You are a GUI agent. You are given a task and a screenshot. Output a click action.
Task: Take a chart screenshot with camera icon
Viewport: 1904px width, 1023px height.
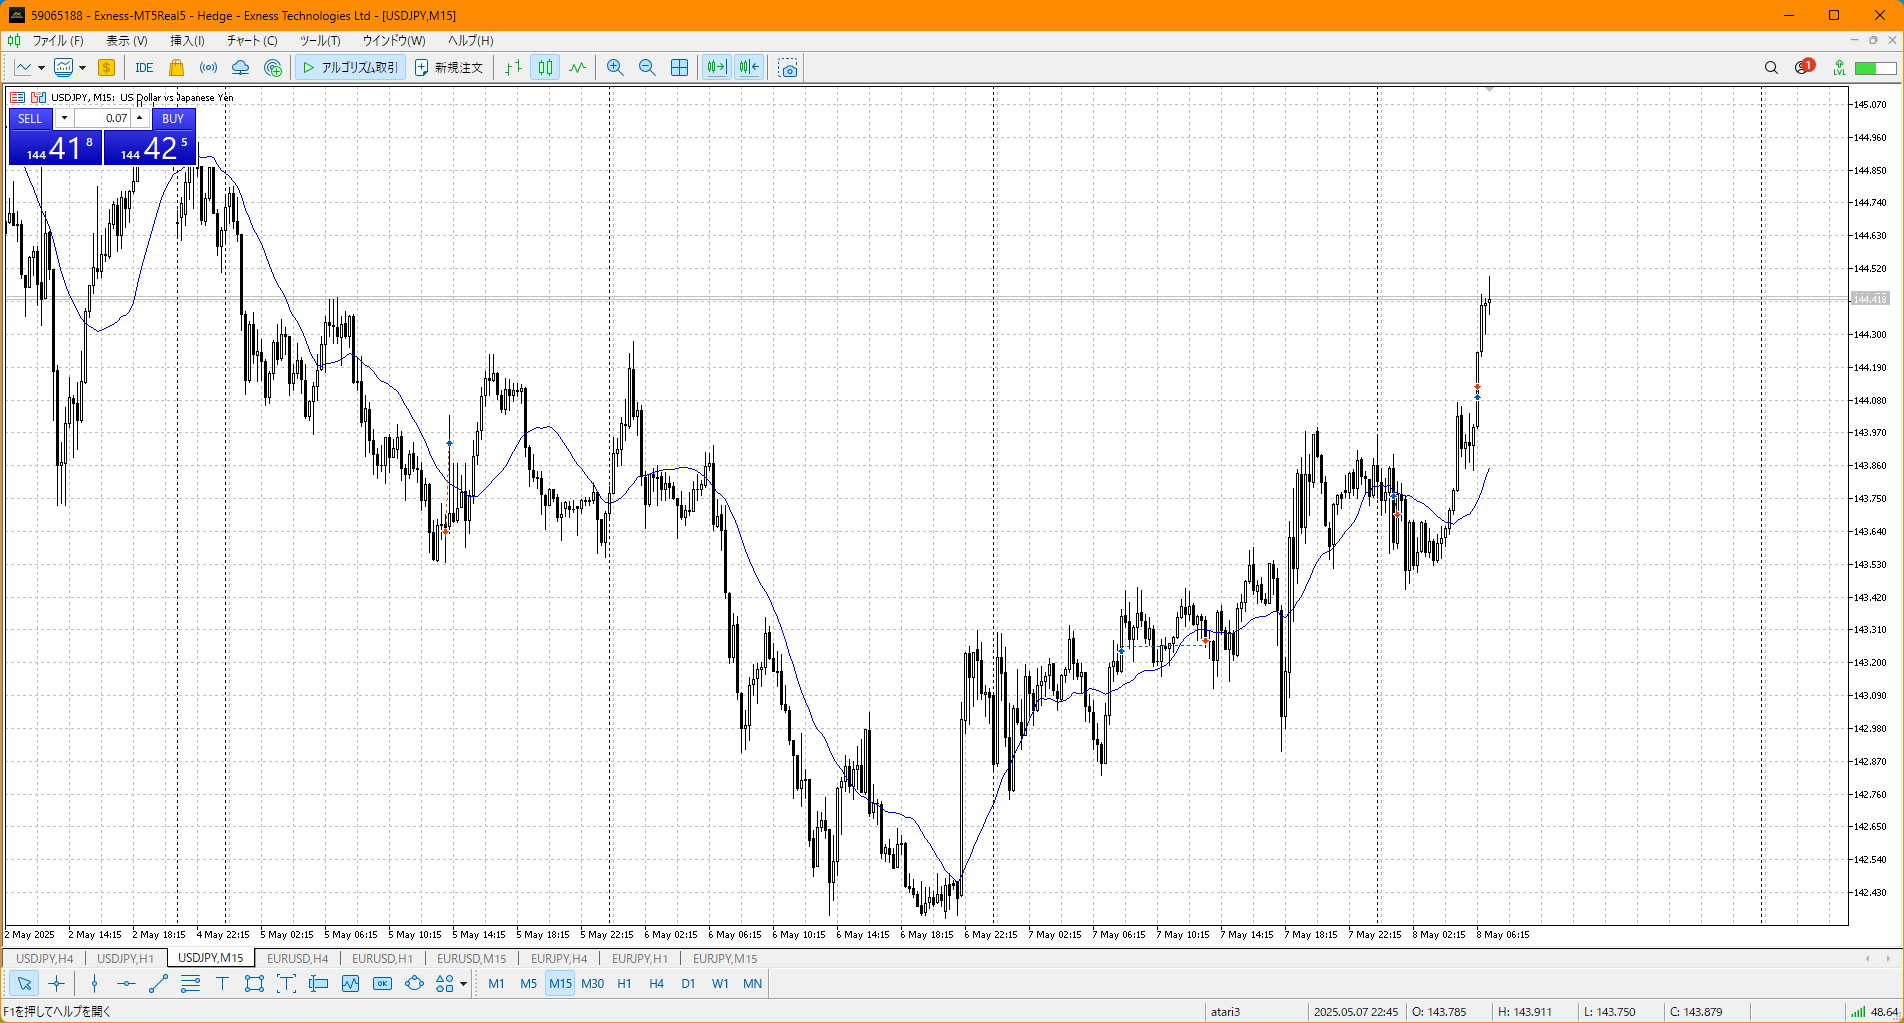tap(788, 68)
